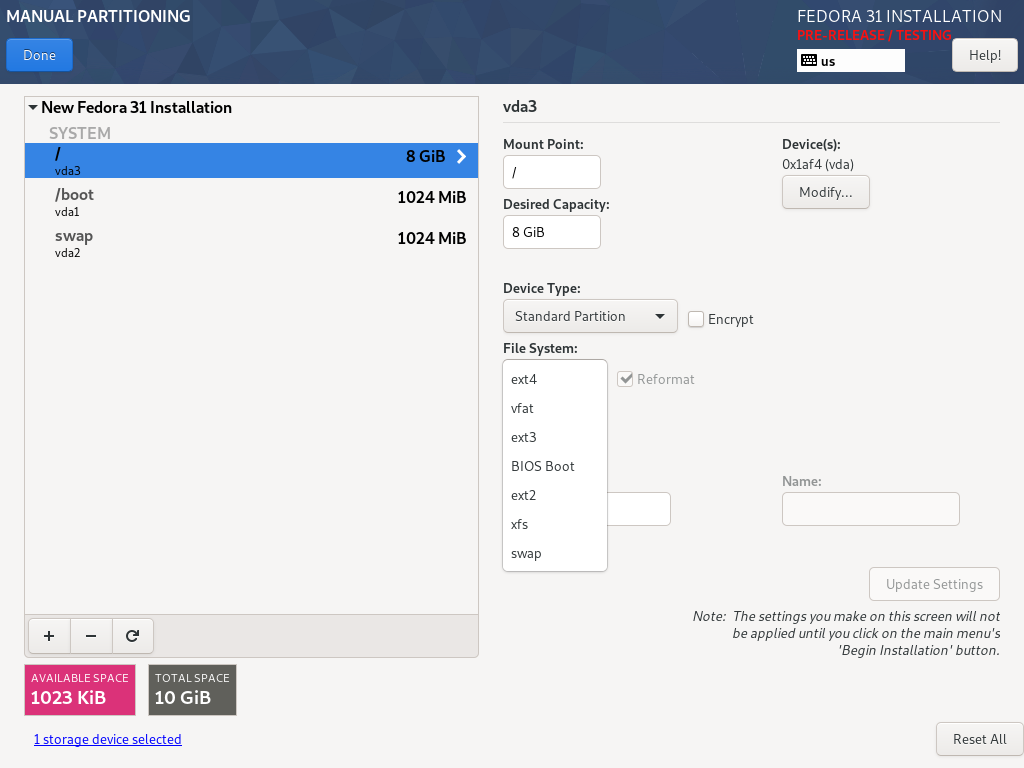Choose xfs from the file system list

click(x=554, y=524)
